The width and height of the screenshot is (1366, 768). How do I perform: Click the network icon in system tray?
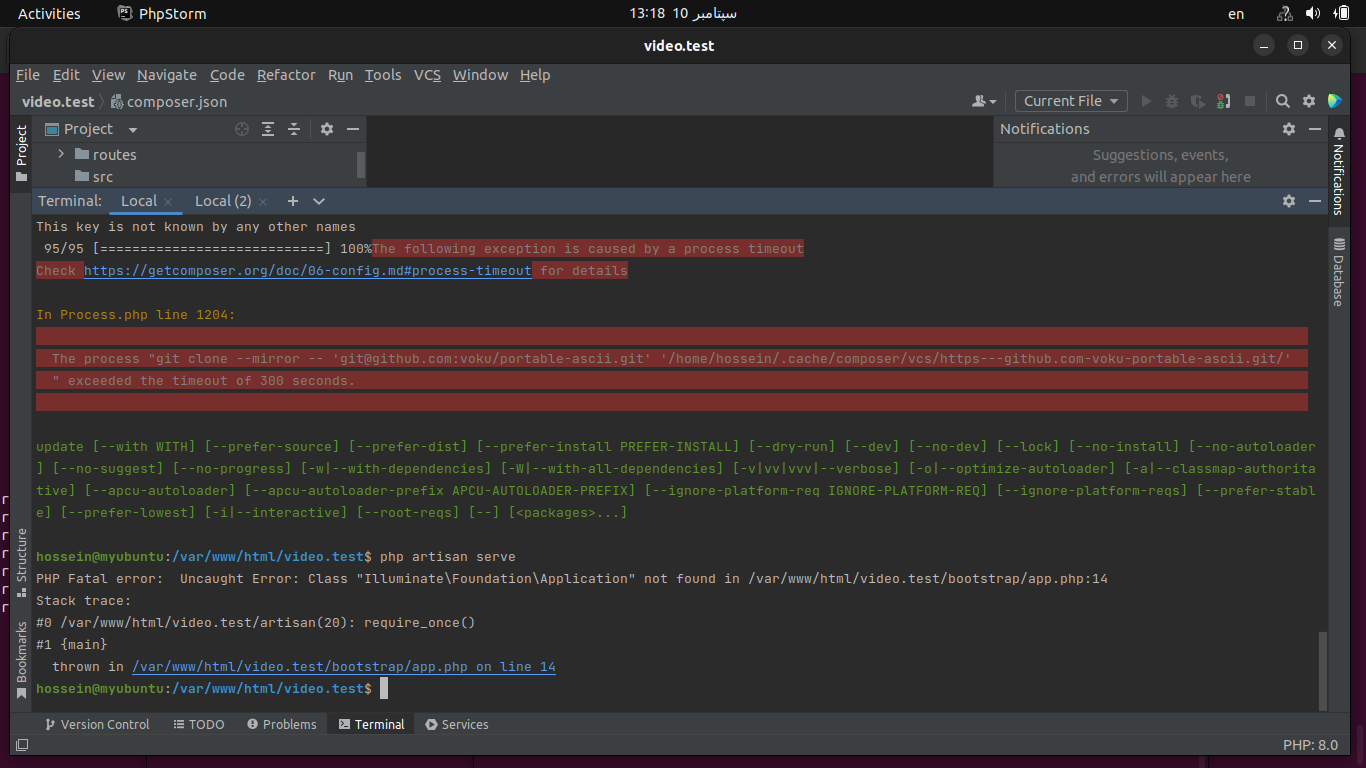(1285, 13)
